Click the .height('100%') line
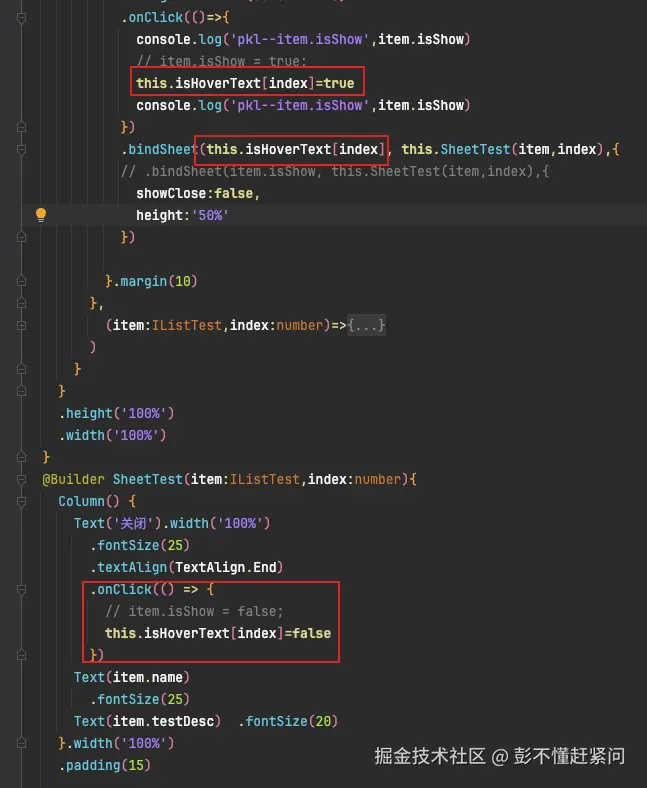 click(x=117, y=414)
